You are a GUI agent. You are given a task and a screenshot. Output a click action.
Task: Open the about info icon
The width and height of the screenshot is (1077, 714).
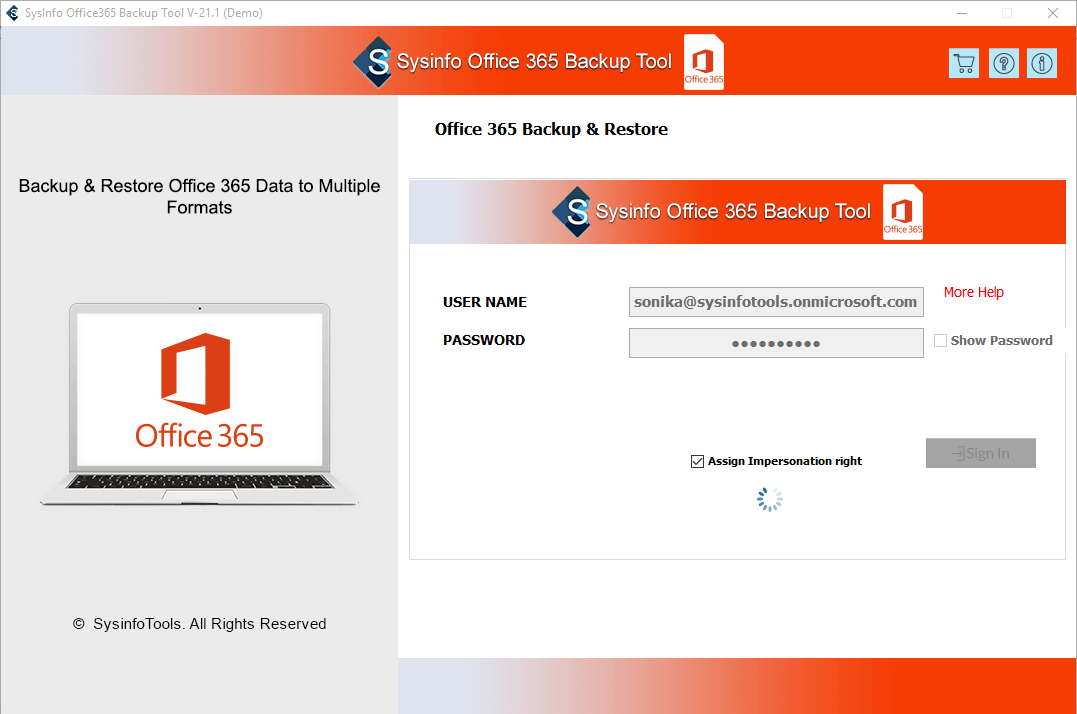click(1042, 63)
